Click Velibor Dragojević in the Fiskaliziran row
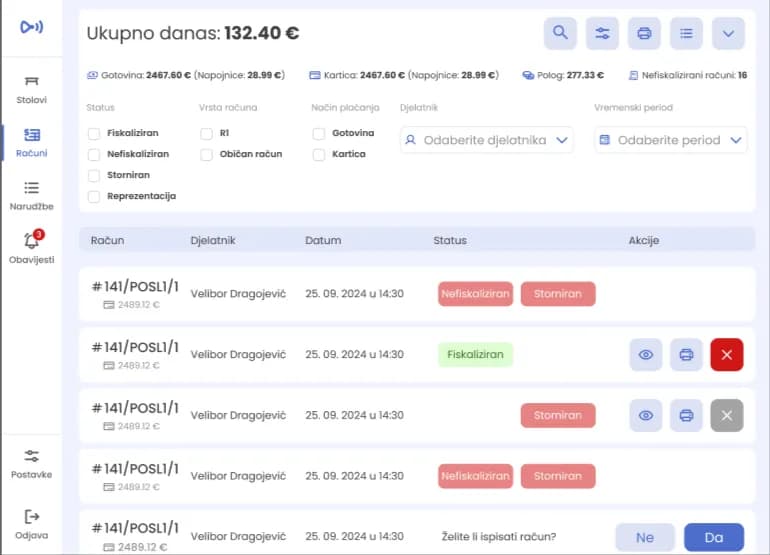Screen dimensions: 770x555 click(x=238, y=355)
